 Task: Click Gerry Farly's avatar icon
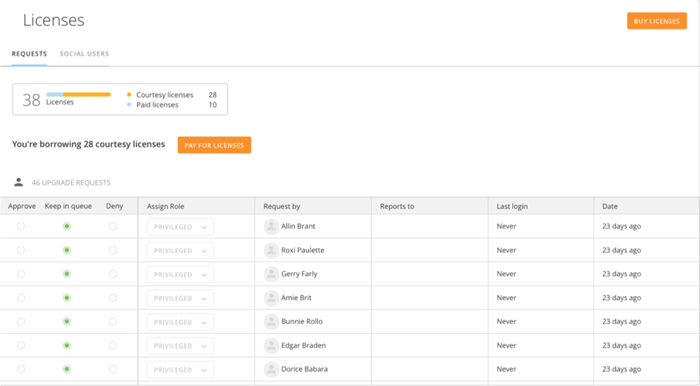(271, 274)
